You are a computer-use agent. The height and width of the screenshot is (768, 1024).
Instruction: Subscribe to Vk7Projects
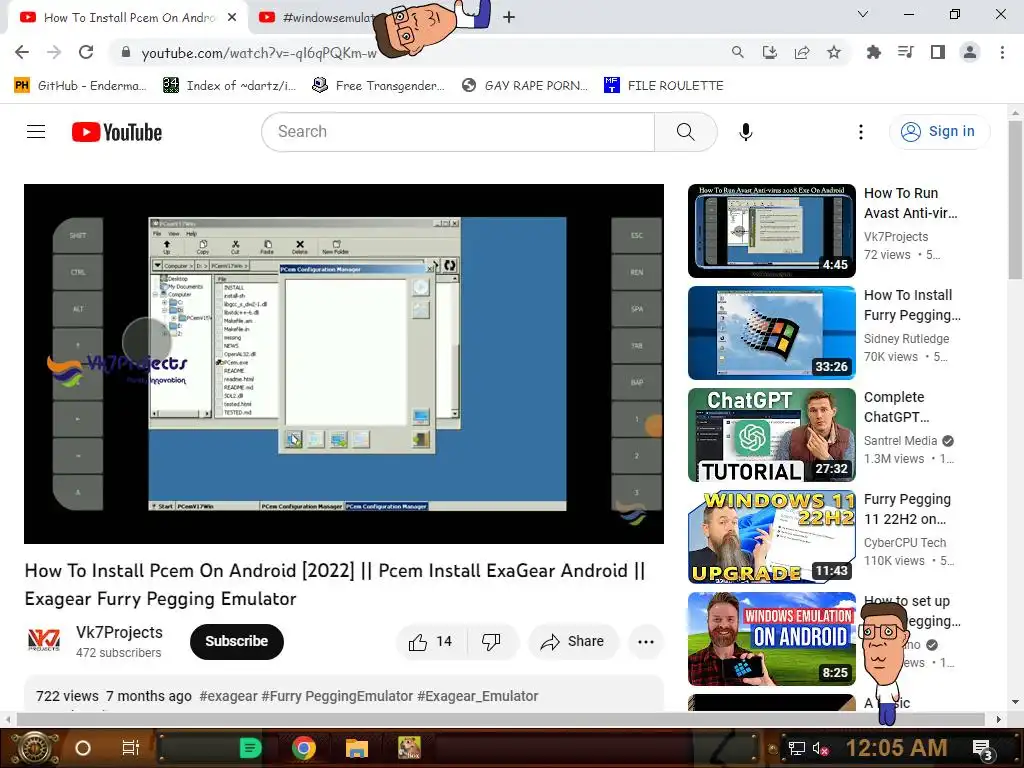(236, 641)
